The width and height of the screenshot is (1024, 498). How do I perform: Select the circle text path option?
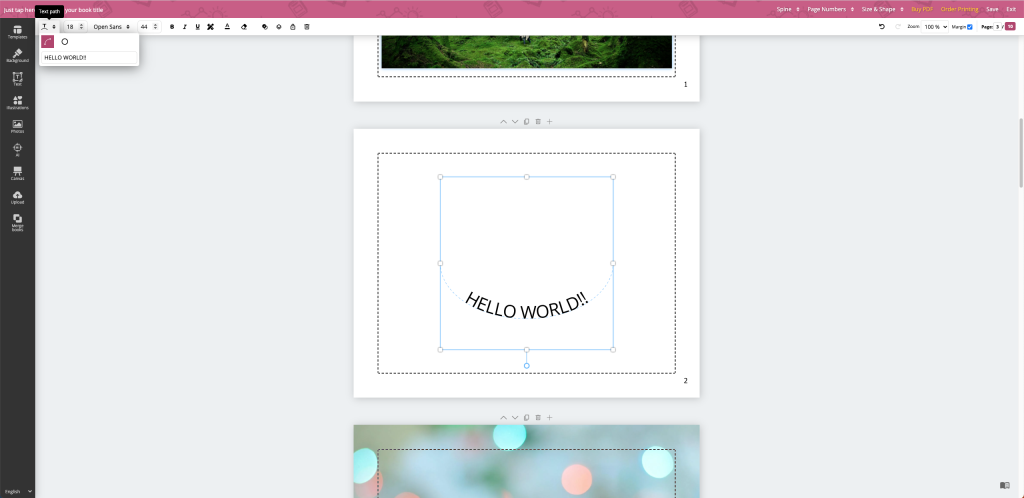pos(65,42)
